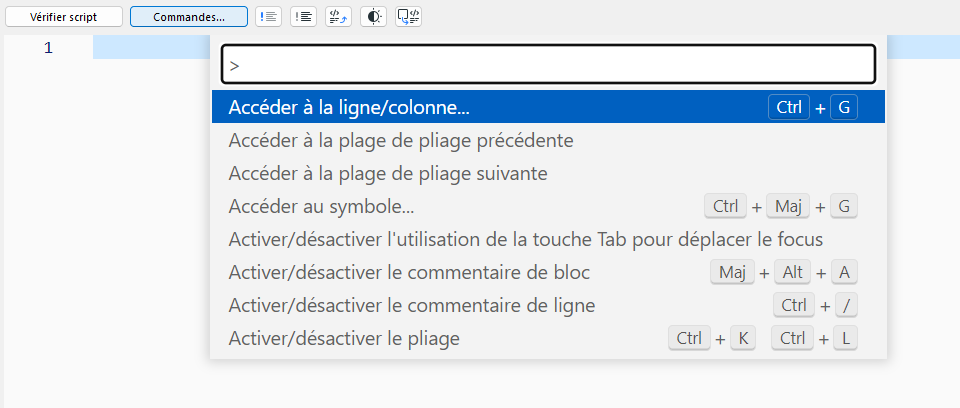
Task: Click the Vérifier script button
Action: pyautogui.click(x=64, y=17)
